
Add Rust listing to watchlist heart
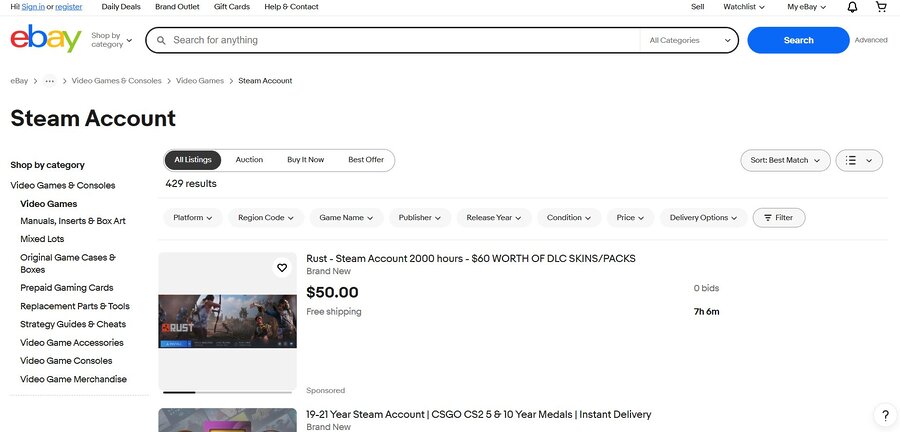click(x=282, y=268)
